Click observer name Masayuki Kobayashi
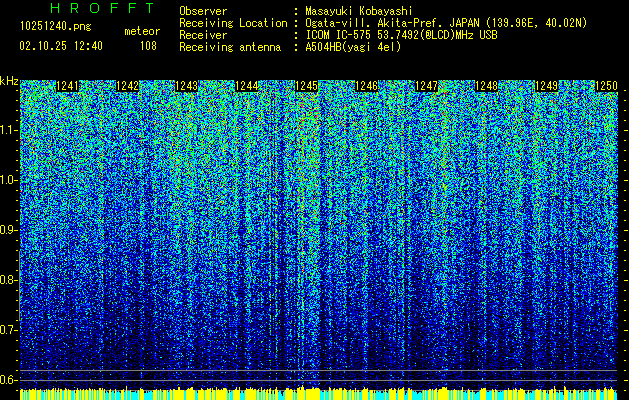 (x=359, y=11)
